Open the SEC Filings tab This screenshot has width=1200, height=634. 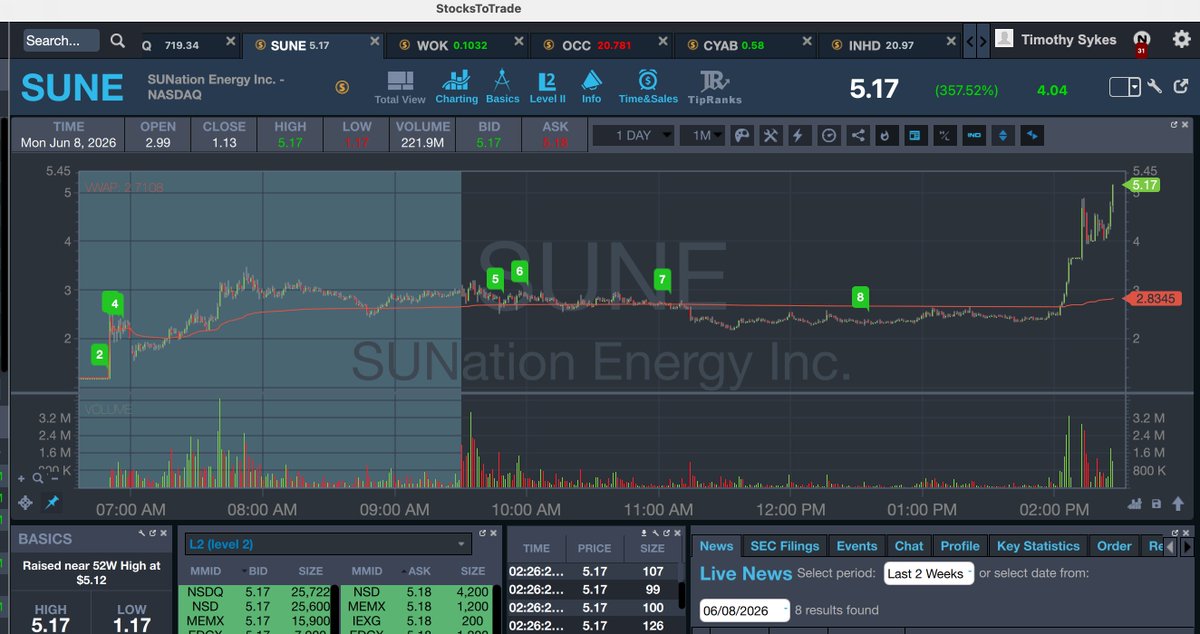[785, 546]
